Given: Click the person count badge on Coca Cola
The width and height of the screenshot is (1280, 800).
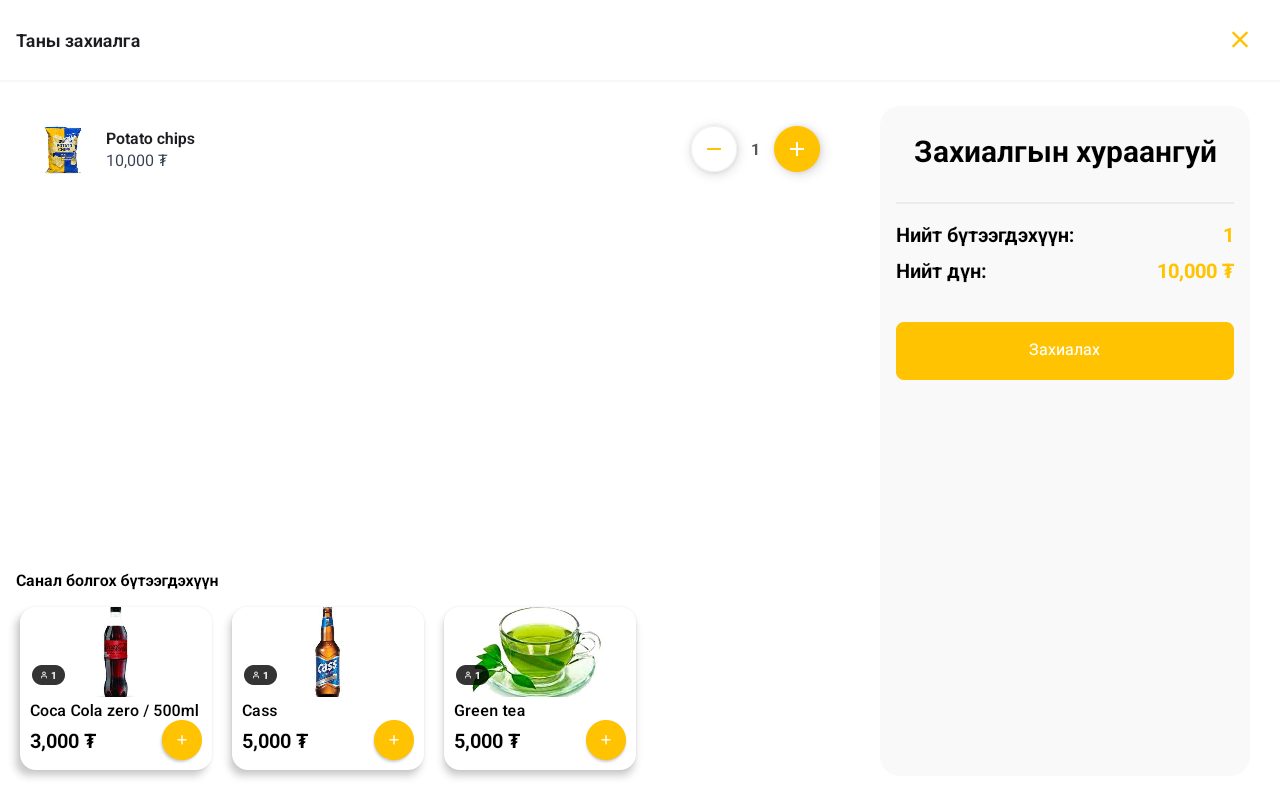Looking at the screenshot, I should point(48,675).
